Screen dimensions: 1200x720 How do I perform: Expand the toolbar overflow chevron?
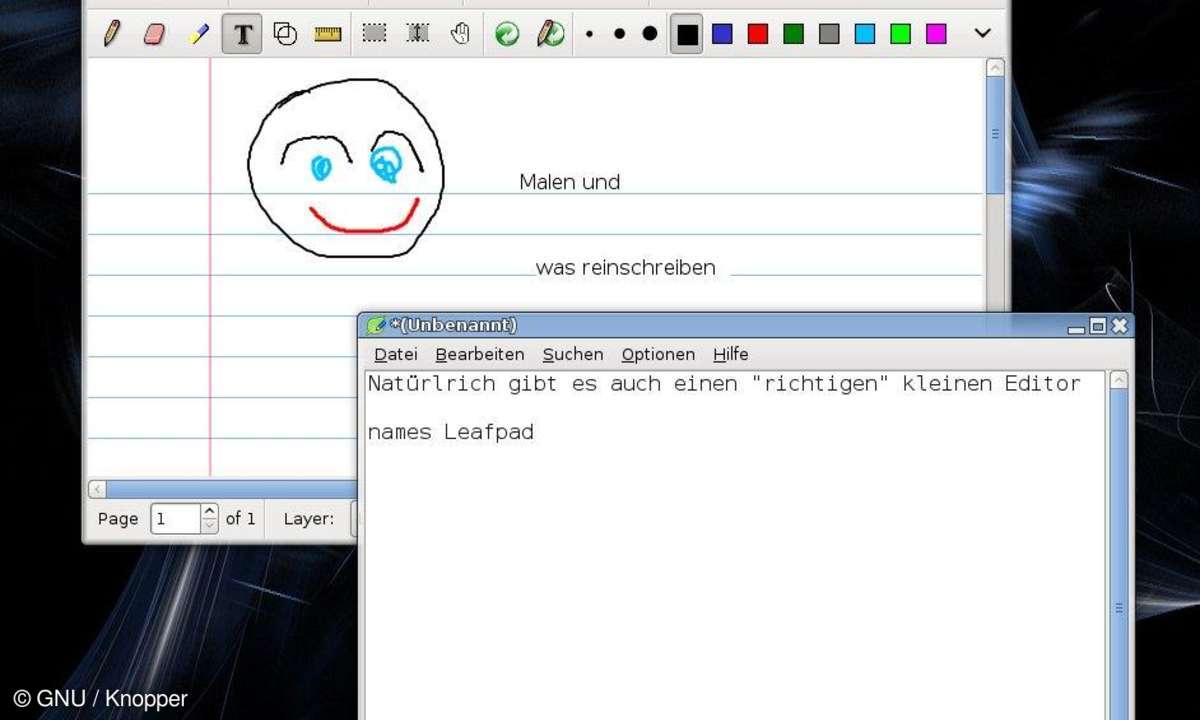[x=983, y=34]
